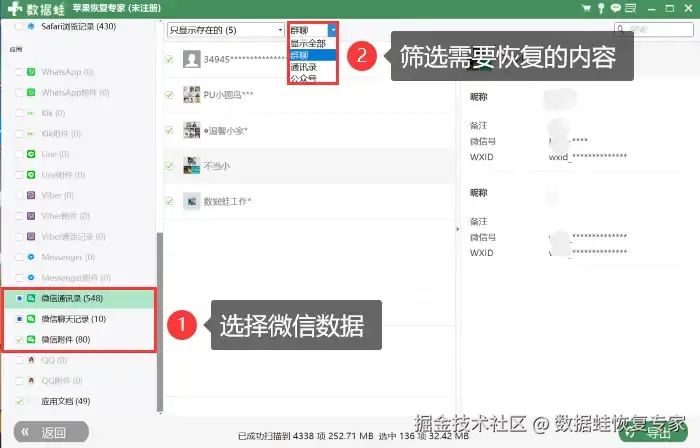Choose highlighted 群聊 in the filter list
The image size is (700, 448).
click(x=312, y=55)
